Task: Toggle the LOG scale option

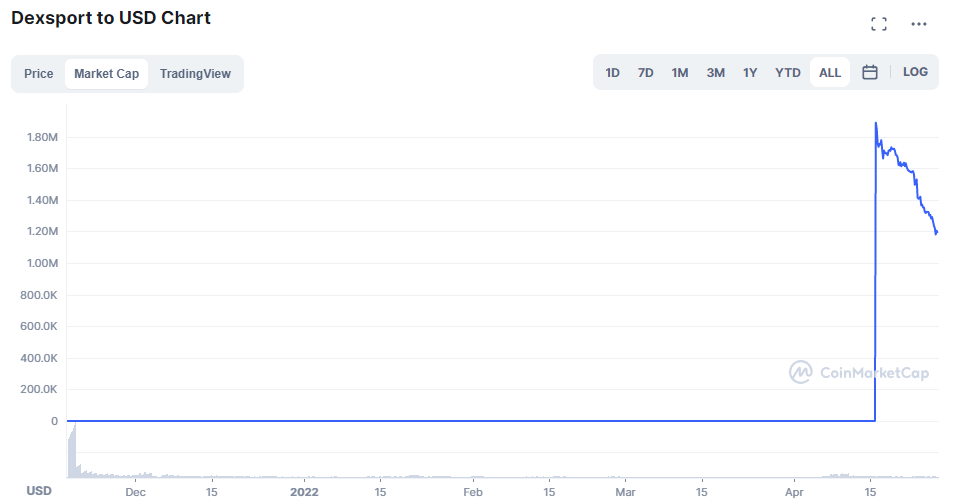Action: pos(915,72)
